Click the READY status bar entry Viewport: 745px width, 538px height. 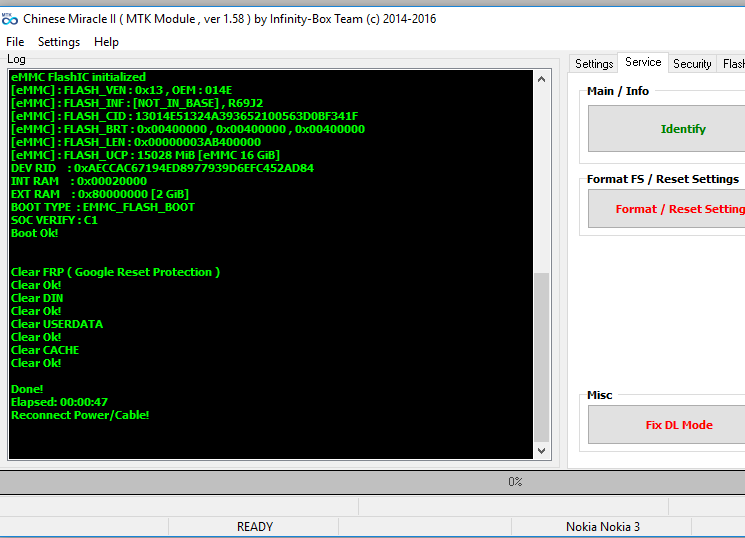255,527
